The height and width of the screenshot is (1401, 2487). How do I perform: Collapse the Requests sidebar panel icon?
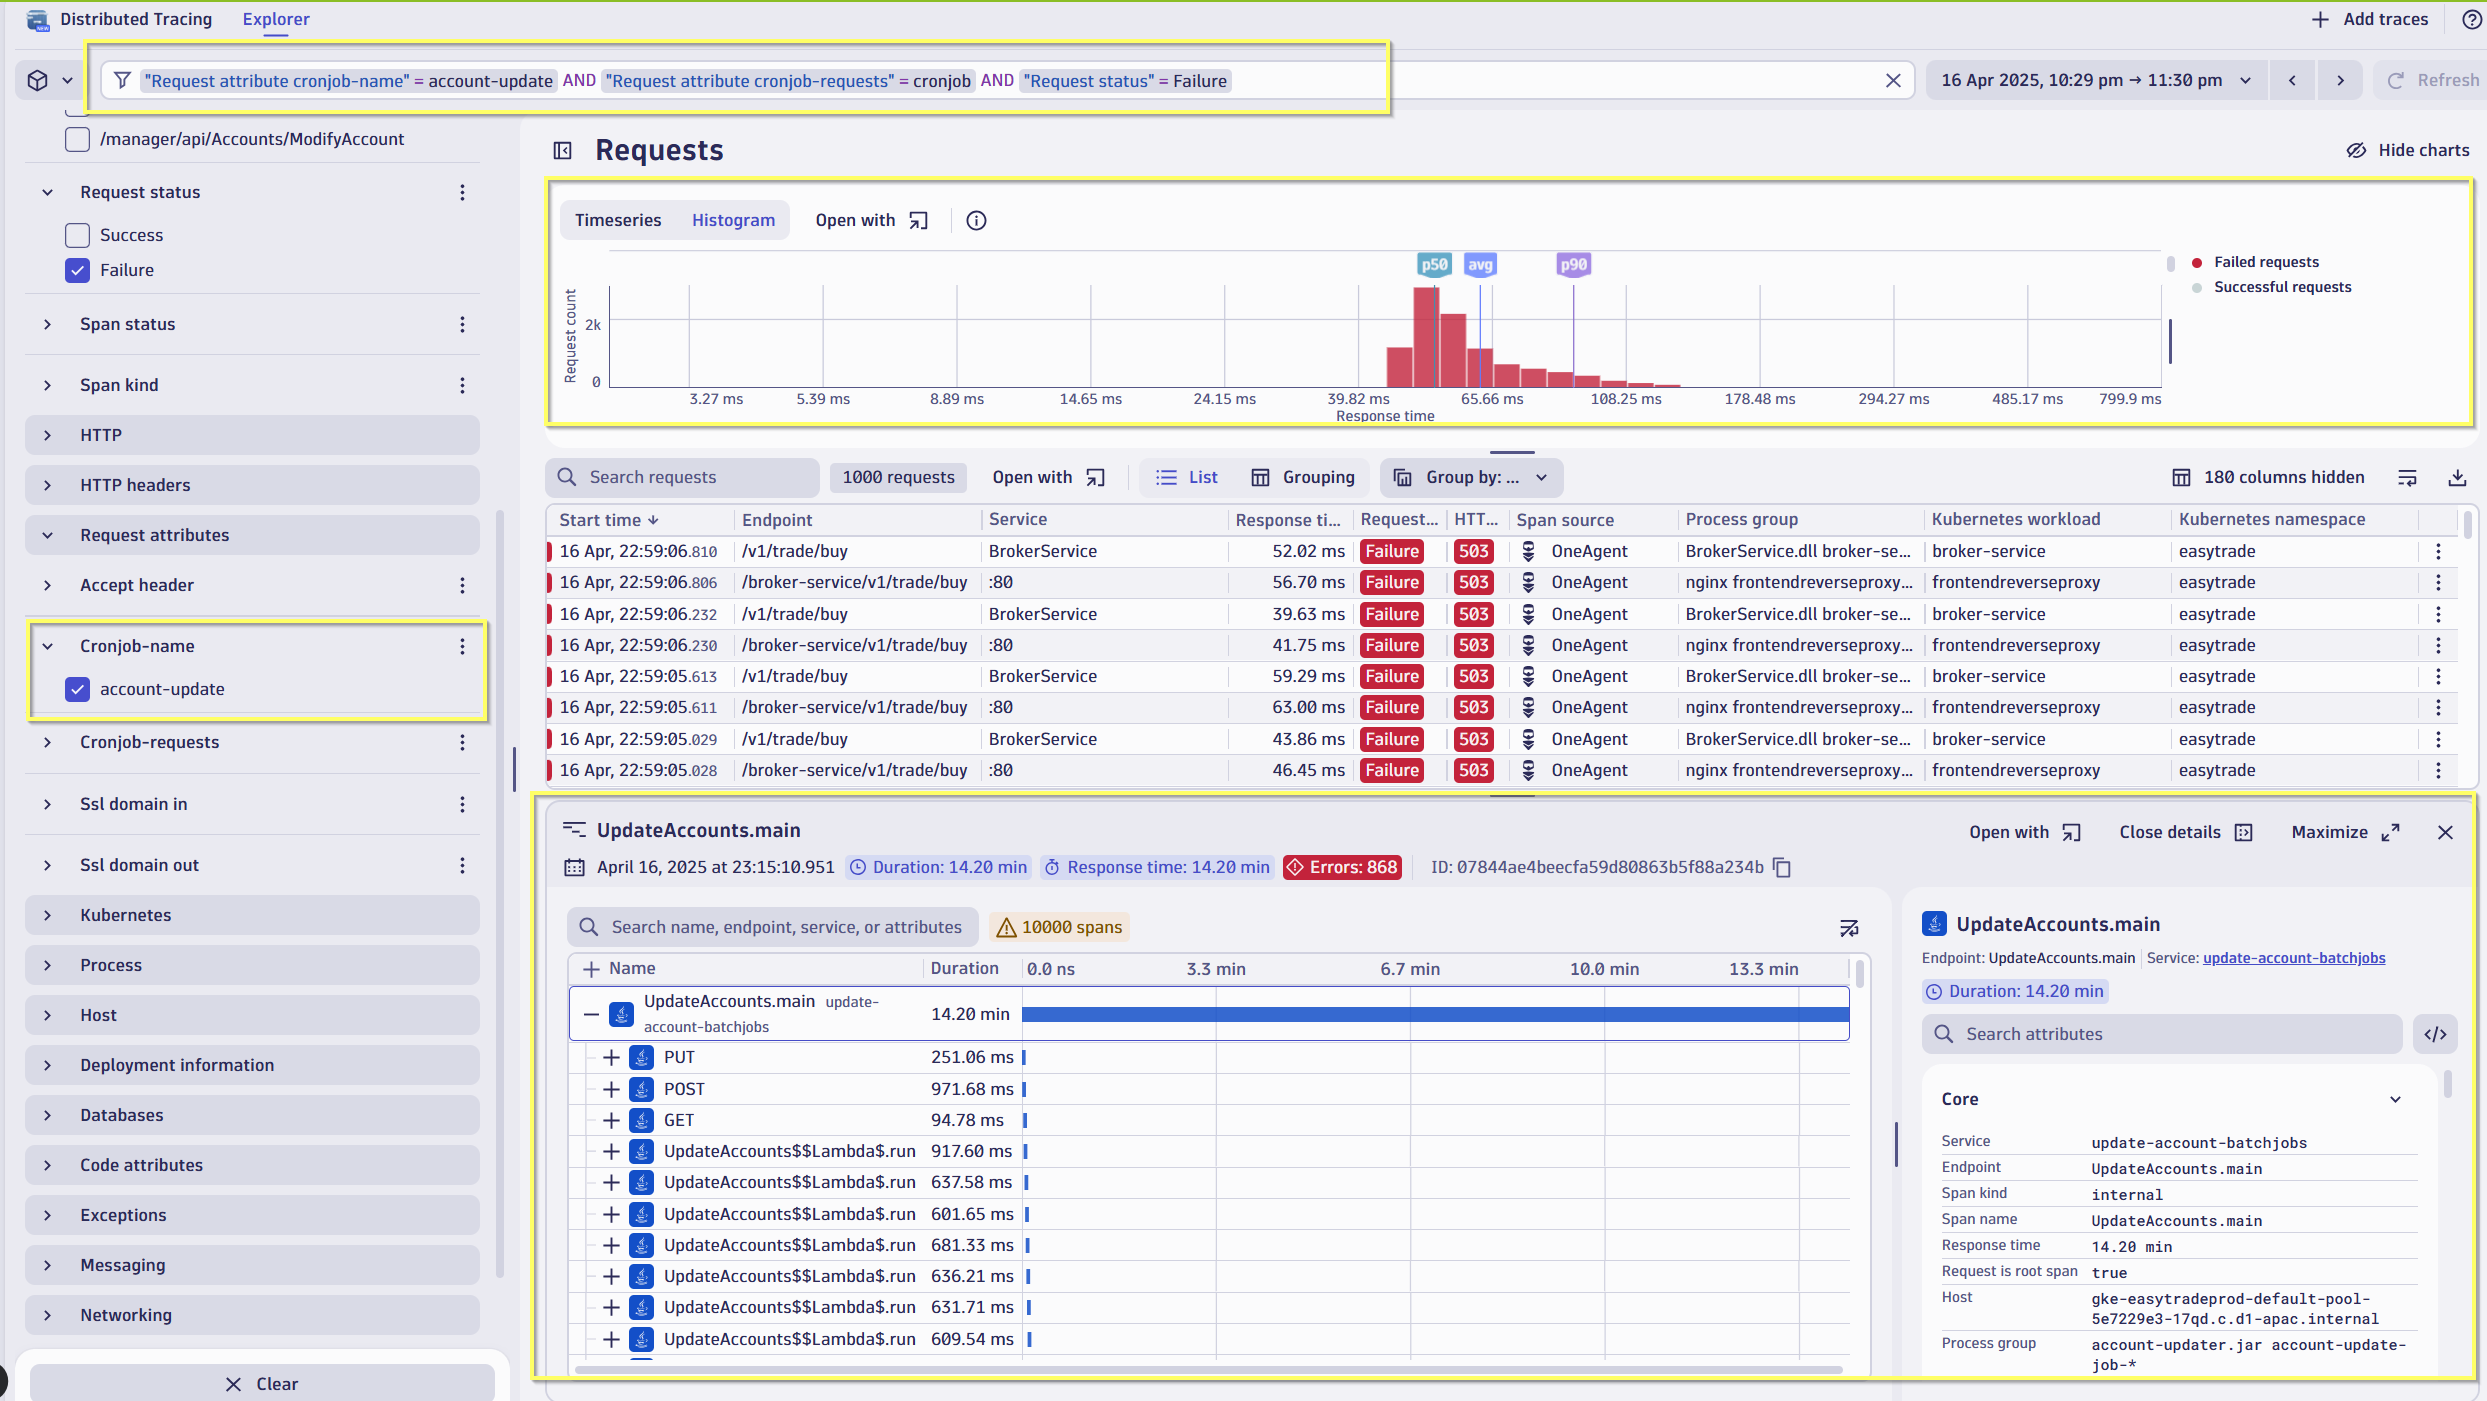pos(563,150)
